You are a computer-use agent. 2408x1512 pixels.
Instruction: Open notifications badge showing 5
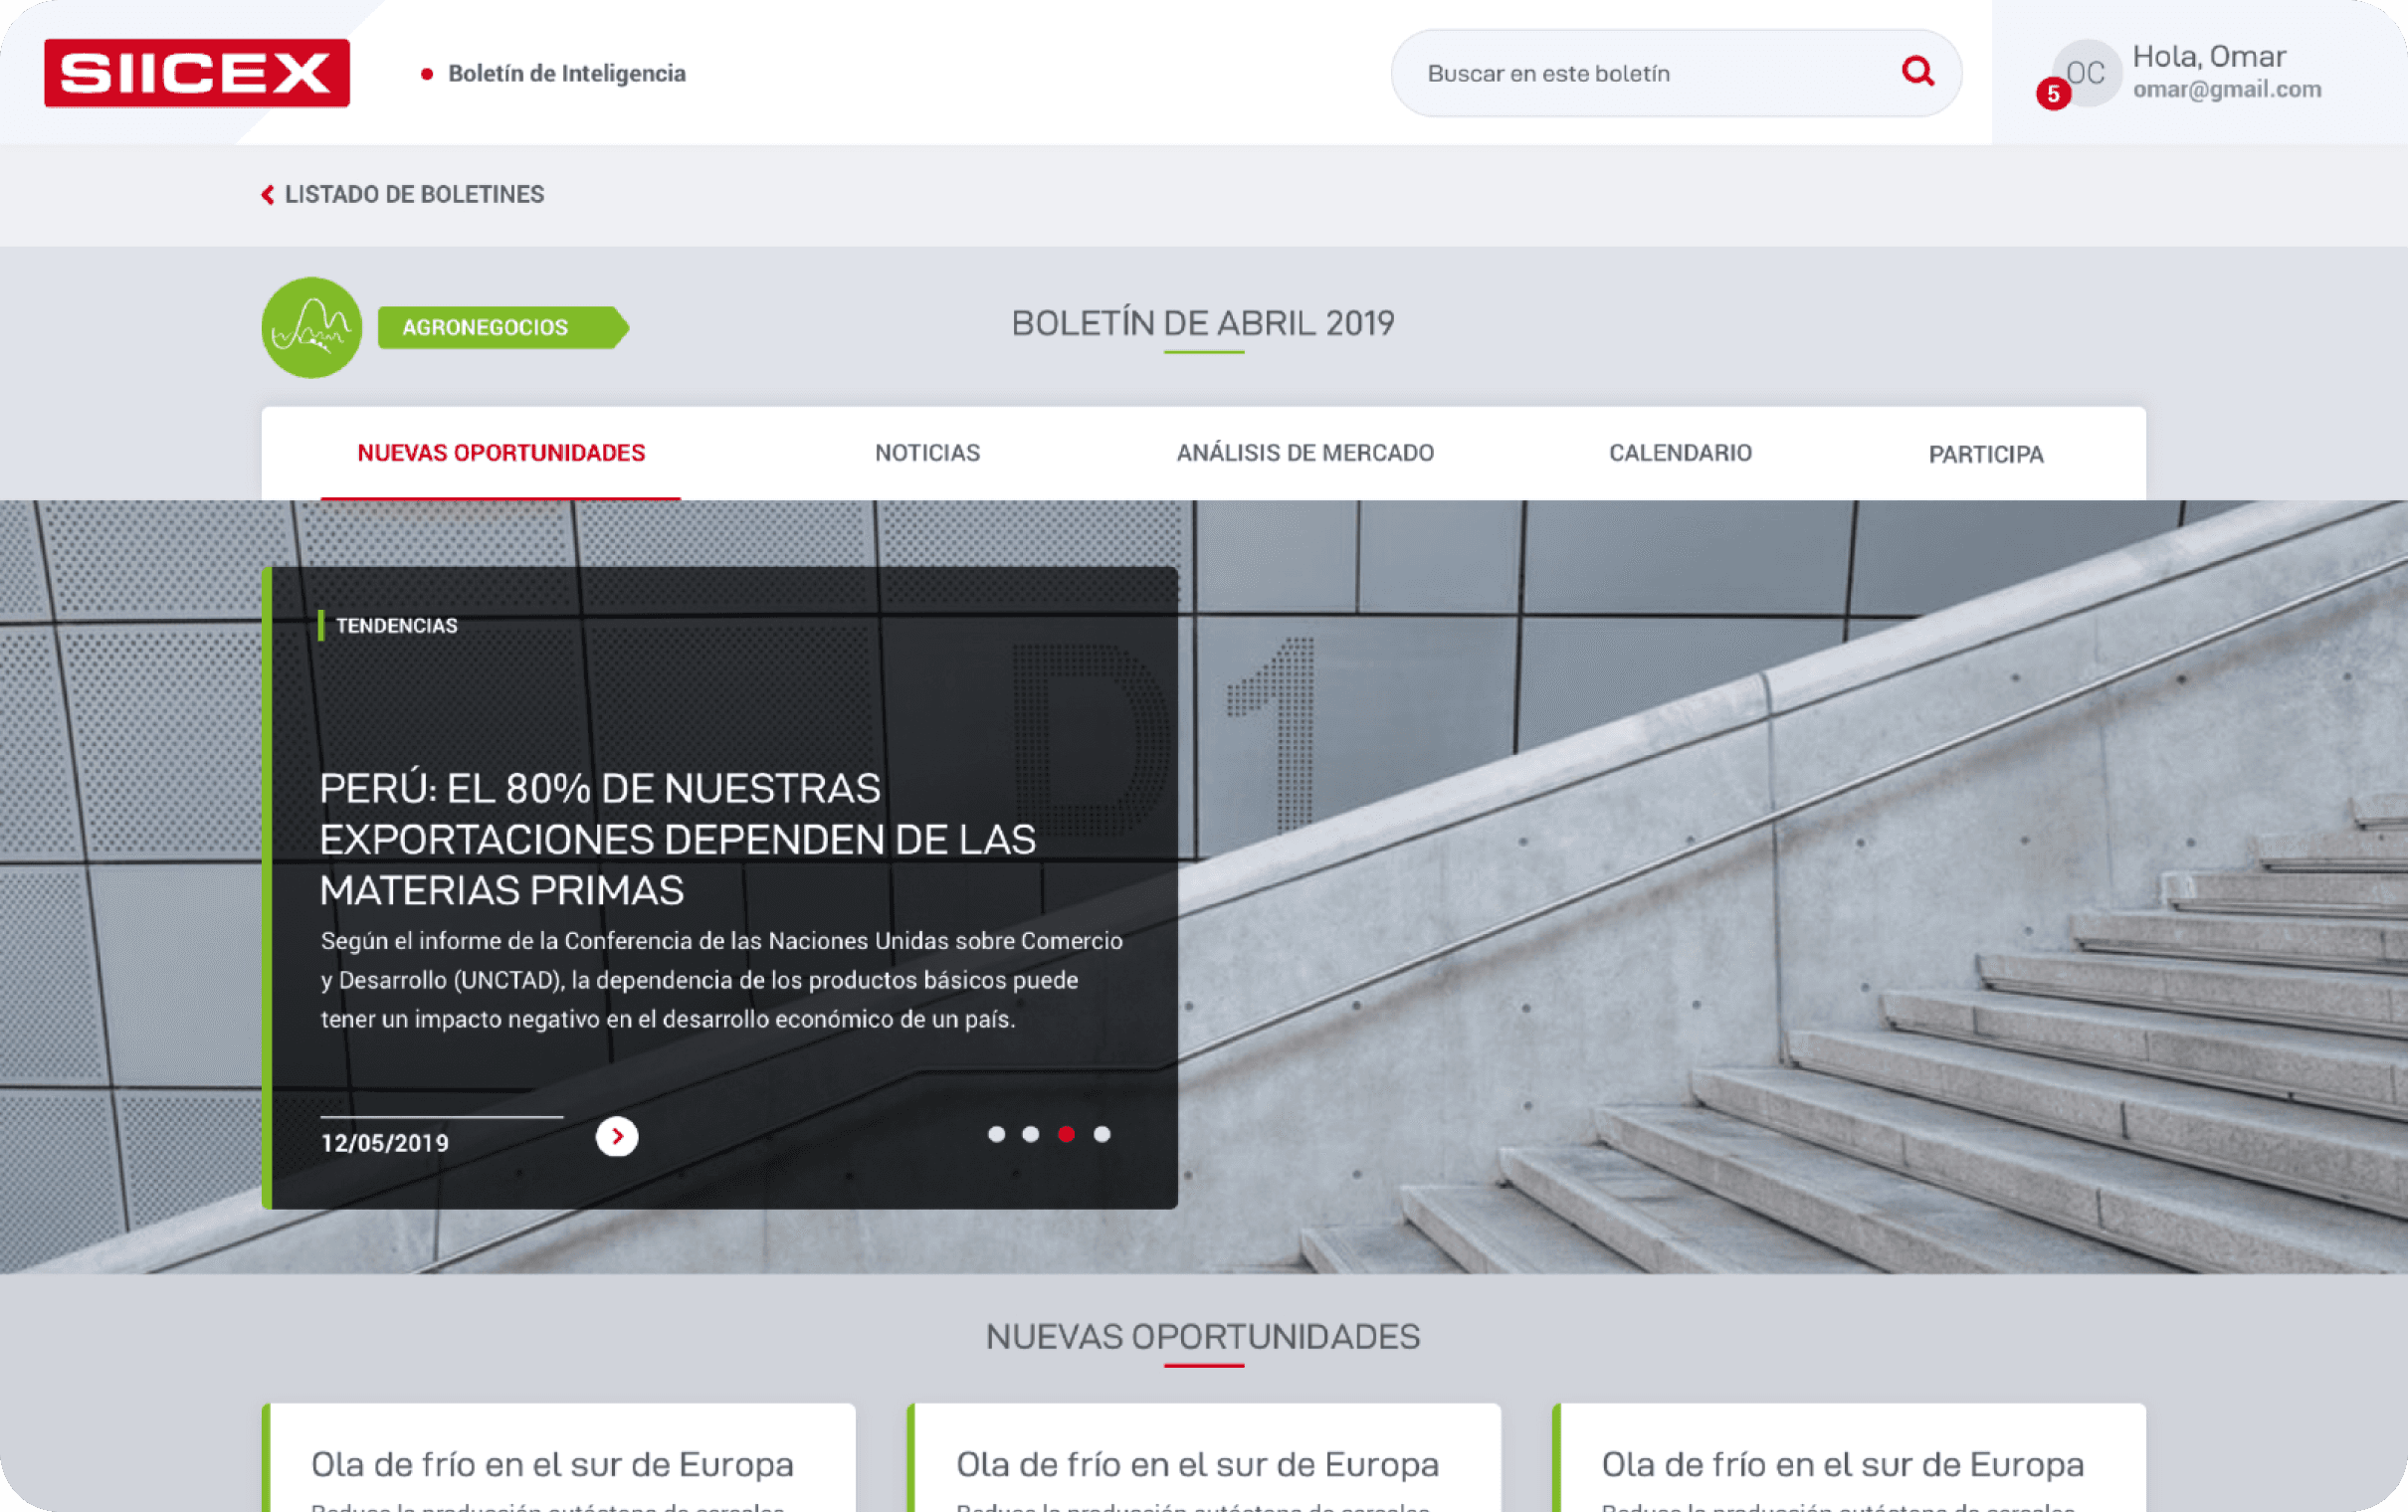(2053, 94)
